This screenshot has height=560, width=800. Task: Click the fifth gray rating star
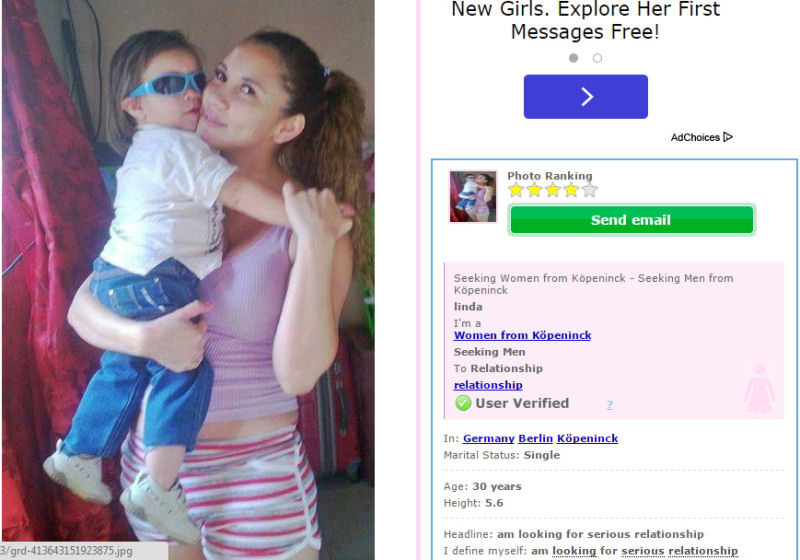[x=590, y=190]
